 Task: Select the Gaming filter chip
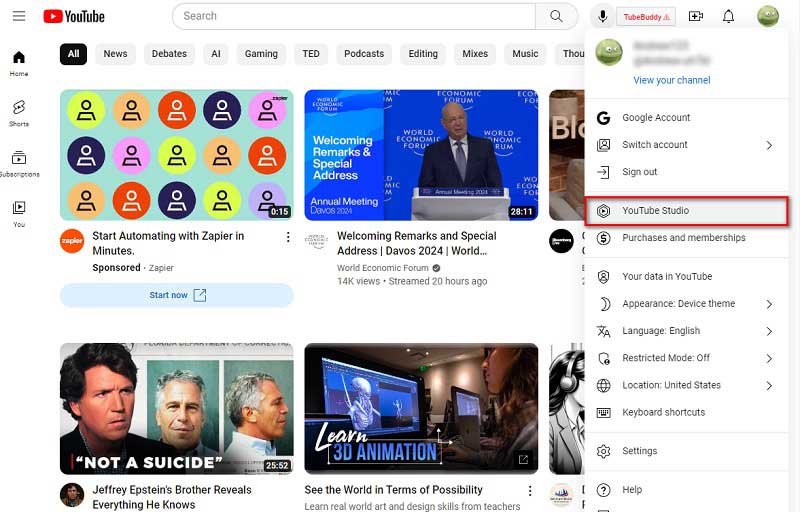point(261,54)
